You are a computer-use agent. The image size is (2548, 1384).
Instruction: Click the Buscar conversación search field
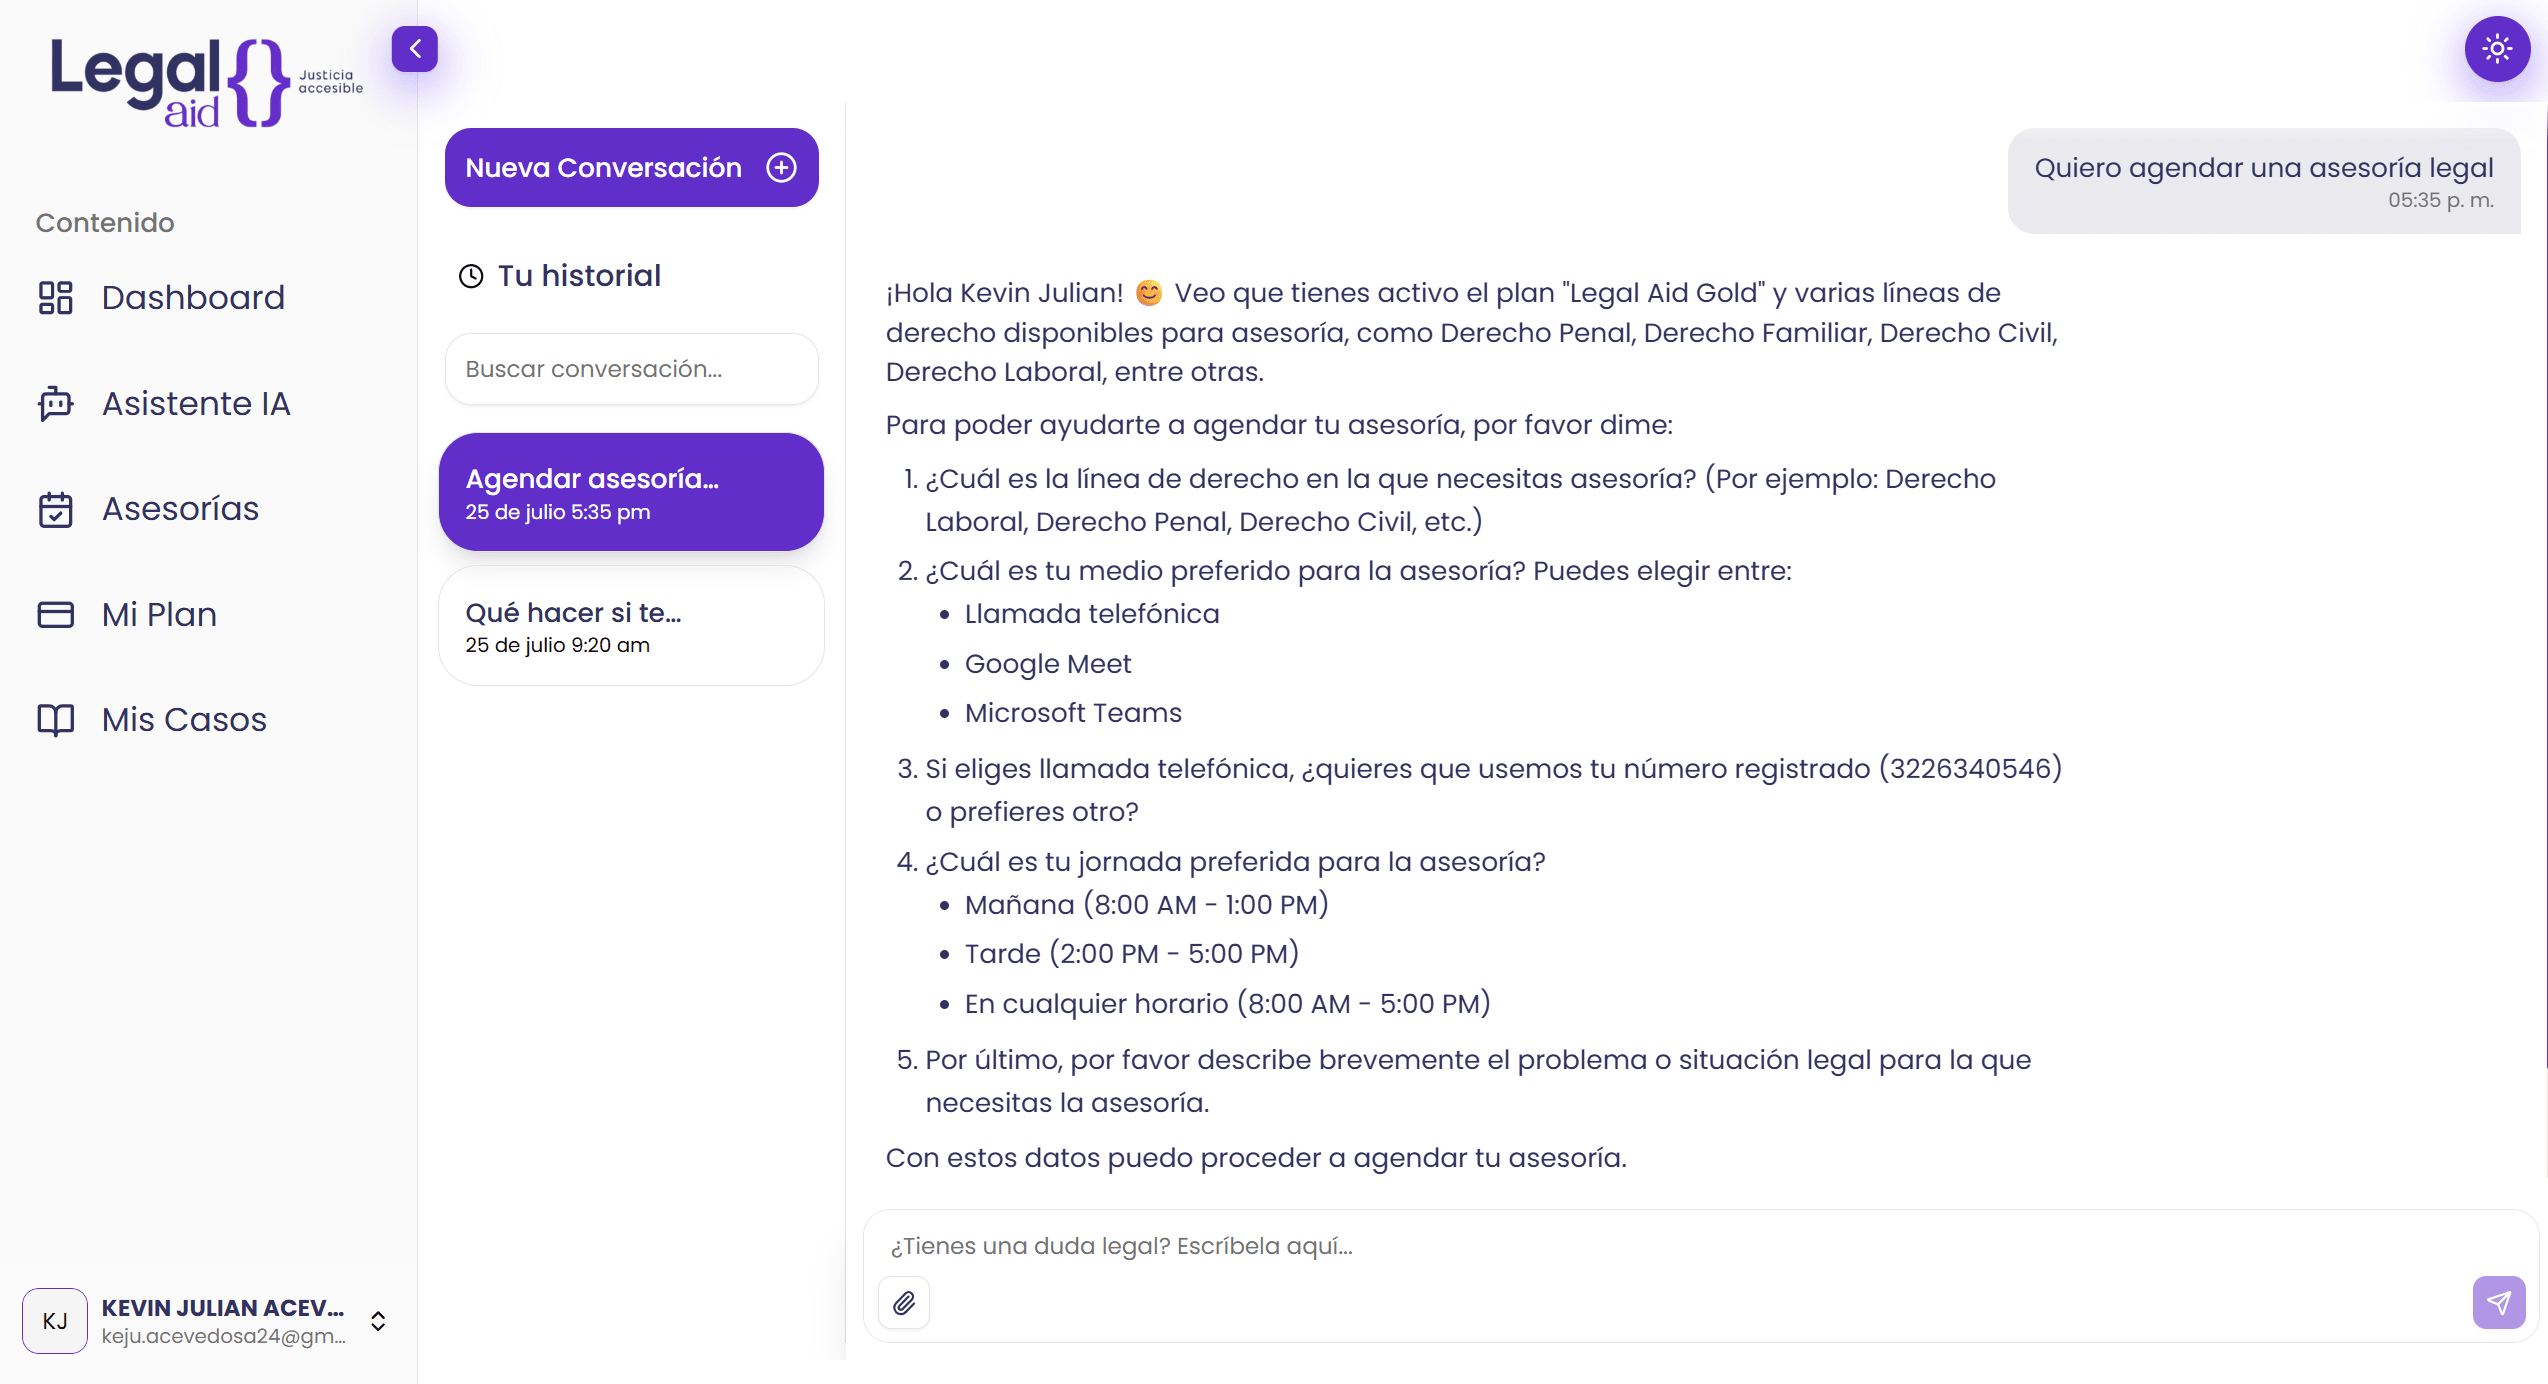[x=632, y=369]
